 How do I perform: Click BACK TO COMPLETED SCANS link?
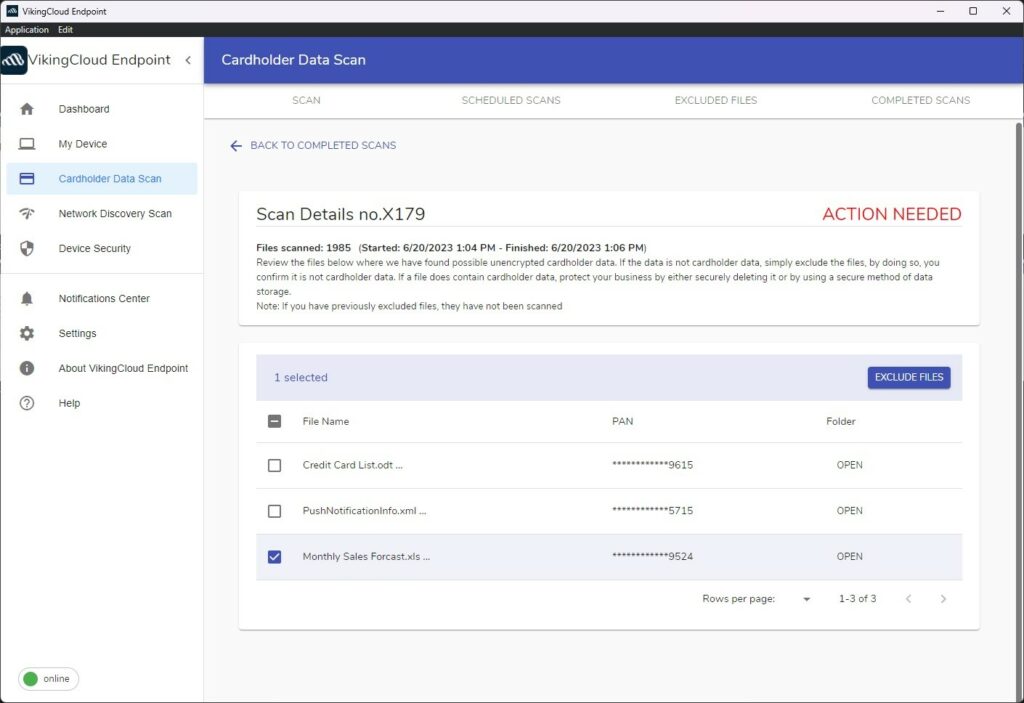coord(315,145)
